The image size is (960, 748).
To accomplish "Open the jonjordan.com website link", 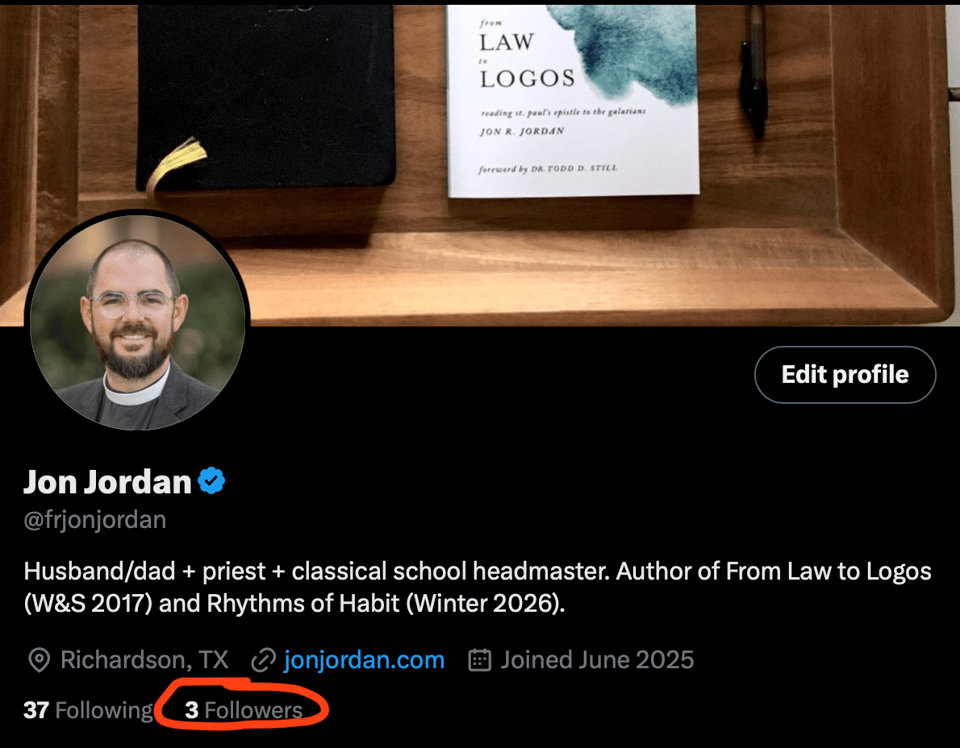I will click(364, 660).
